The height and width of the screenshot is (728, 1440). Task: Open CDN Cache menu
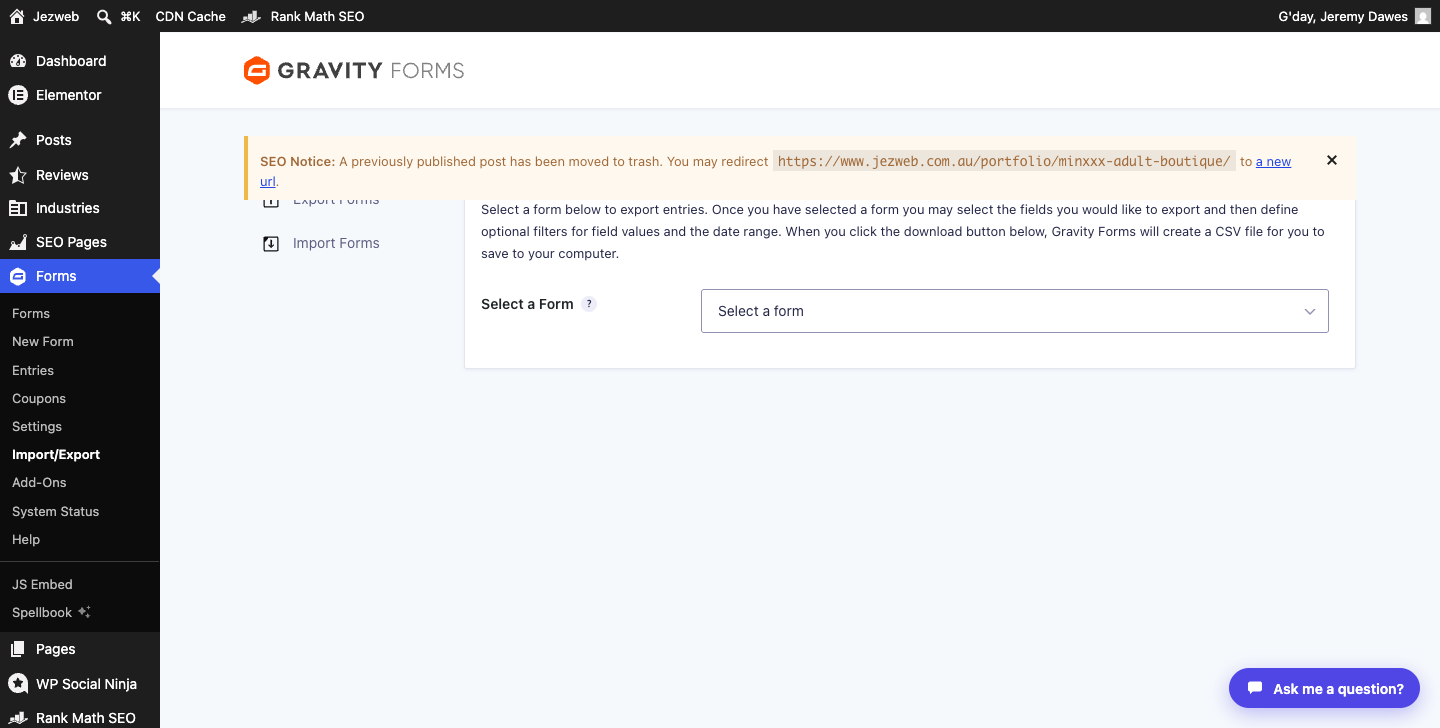[x=190, y=16]
